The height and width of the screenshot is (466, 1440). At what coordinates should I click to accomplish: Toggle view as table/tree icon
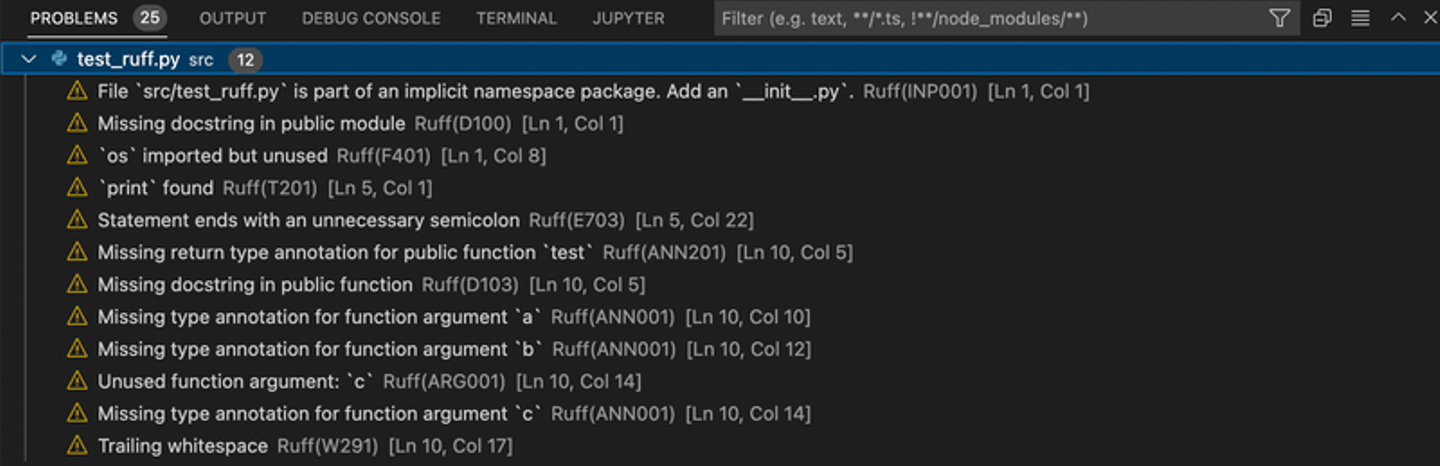pos(1360,18)
